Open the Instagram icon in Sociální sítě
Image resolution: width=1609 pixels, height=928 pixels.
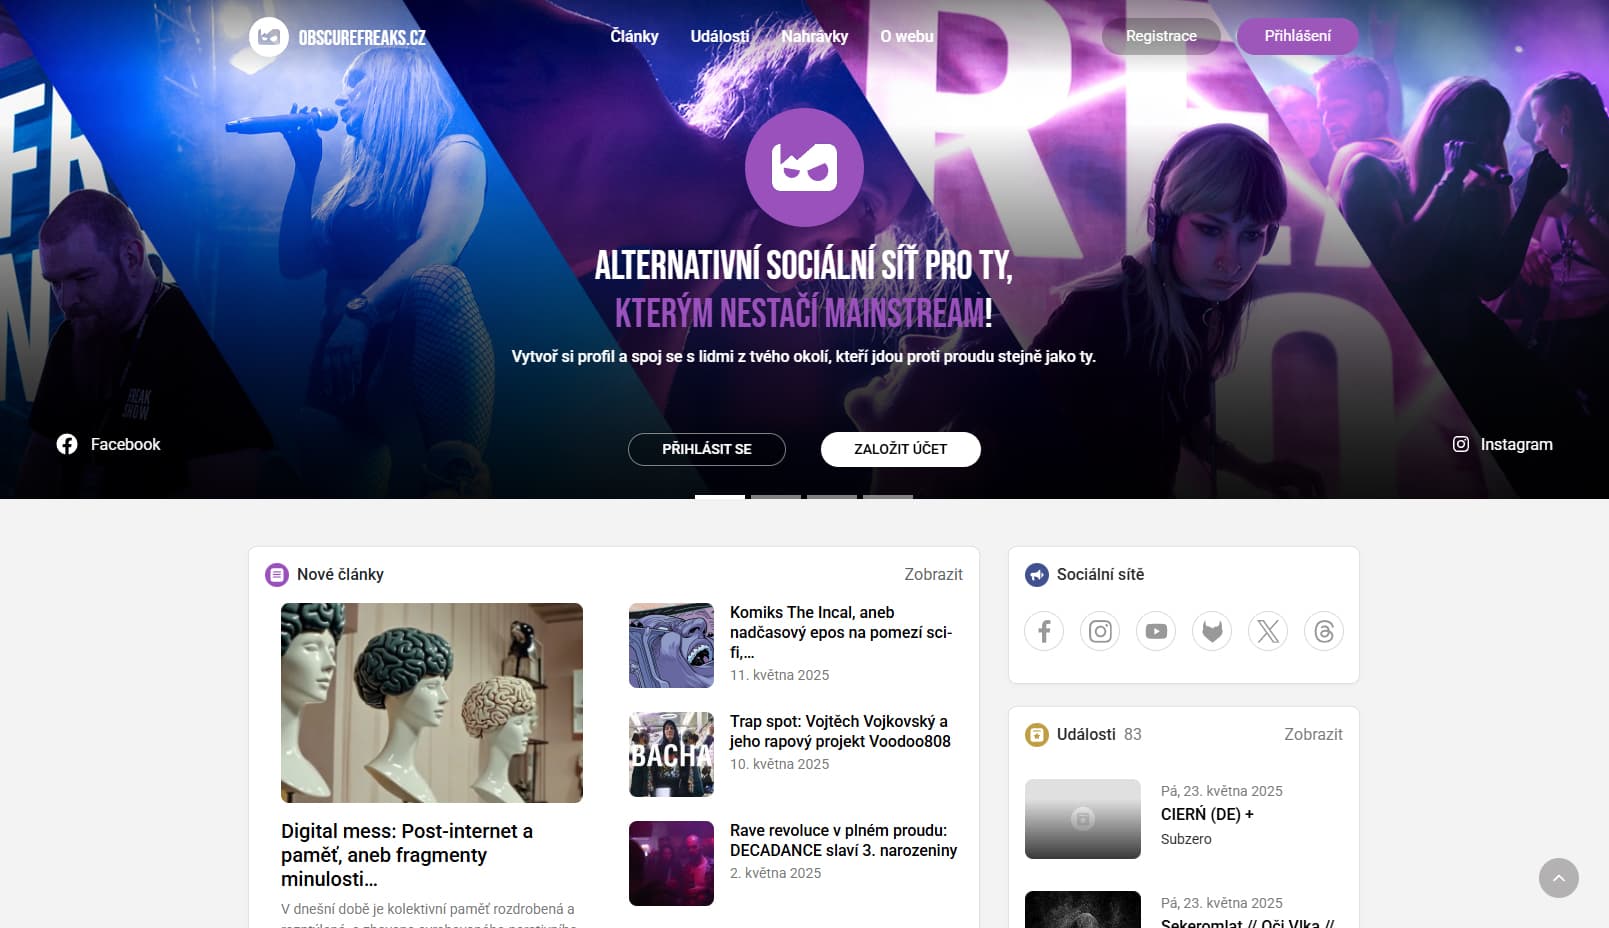click(x=1100, y=631)
